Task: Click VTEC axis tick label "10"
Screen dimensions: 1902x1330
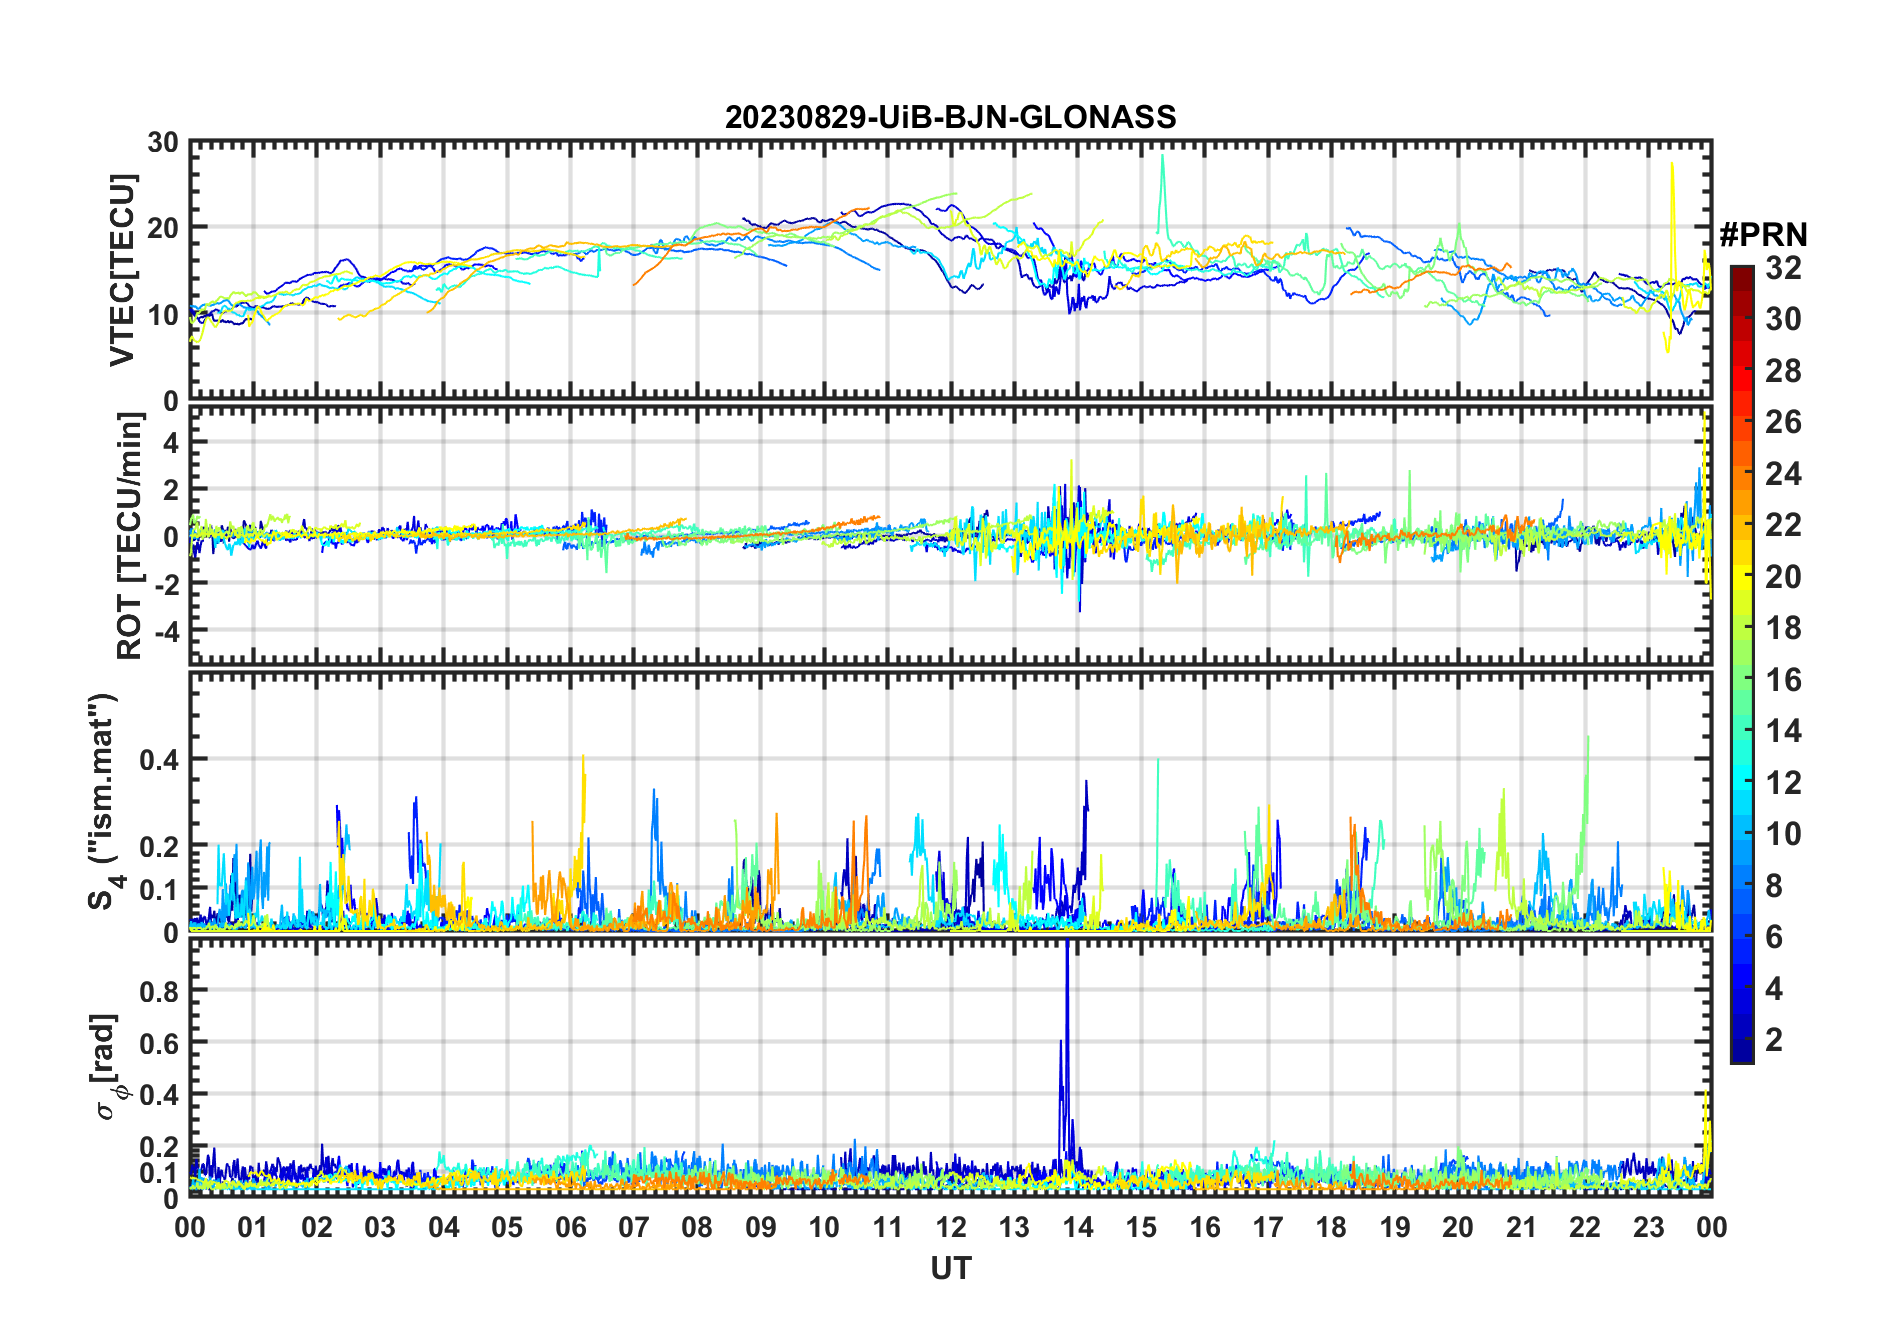Action: tap(163, 314)
